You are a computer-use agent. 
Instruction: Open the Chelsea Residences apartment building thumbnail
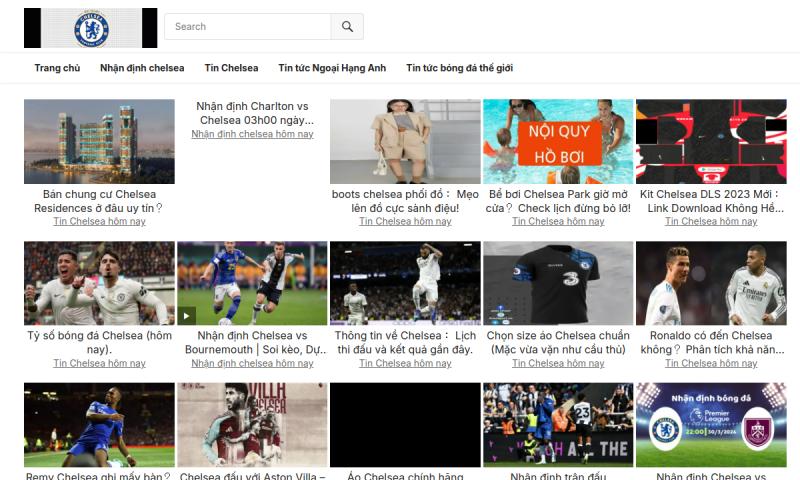point(99,141)
